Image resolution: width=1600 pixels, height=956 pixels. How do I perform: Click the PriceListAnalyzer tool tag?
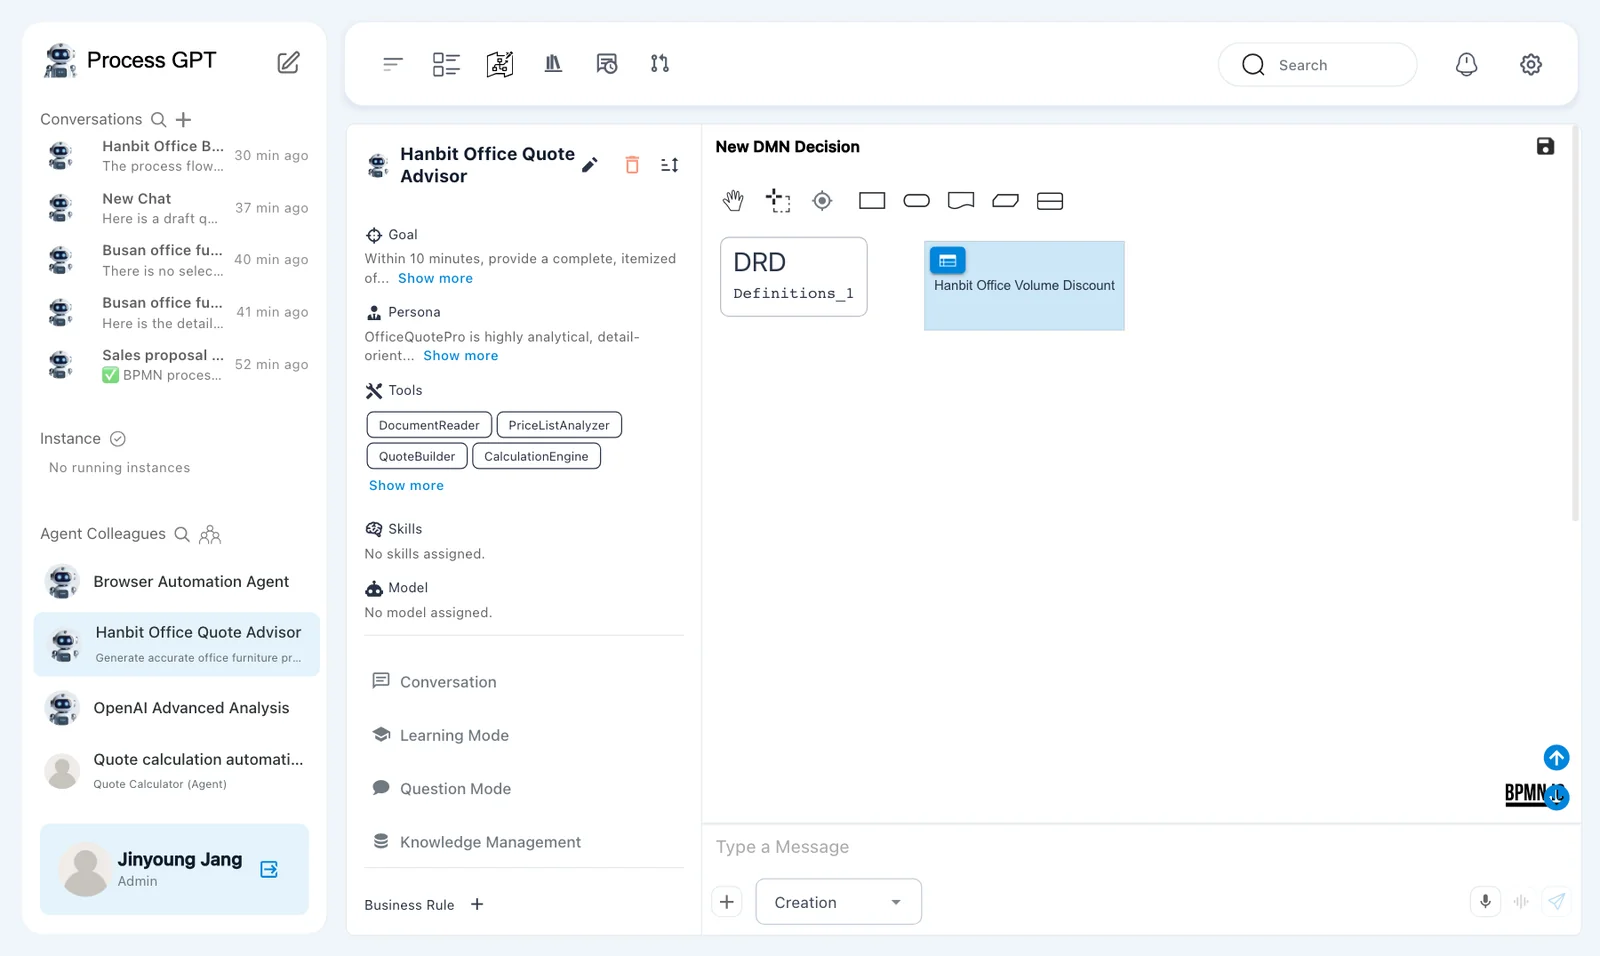(x=559, y=425)
